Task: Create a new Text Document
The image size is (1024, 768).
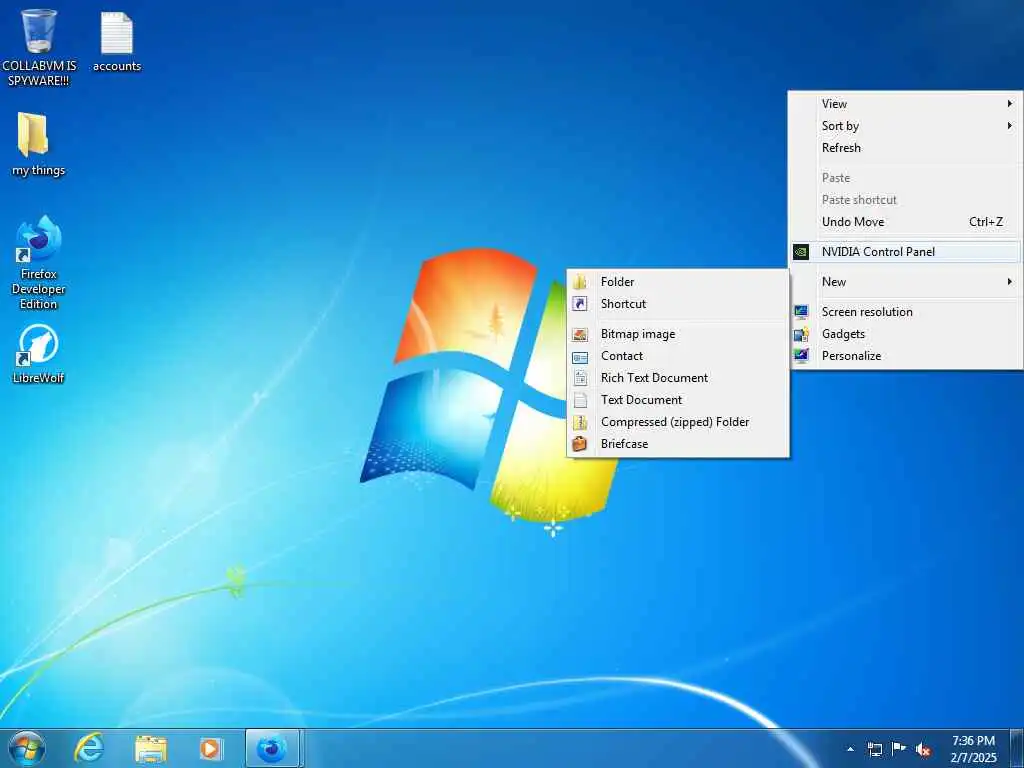Action: point(678,400)
